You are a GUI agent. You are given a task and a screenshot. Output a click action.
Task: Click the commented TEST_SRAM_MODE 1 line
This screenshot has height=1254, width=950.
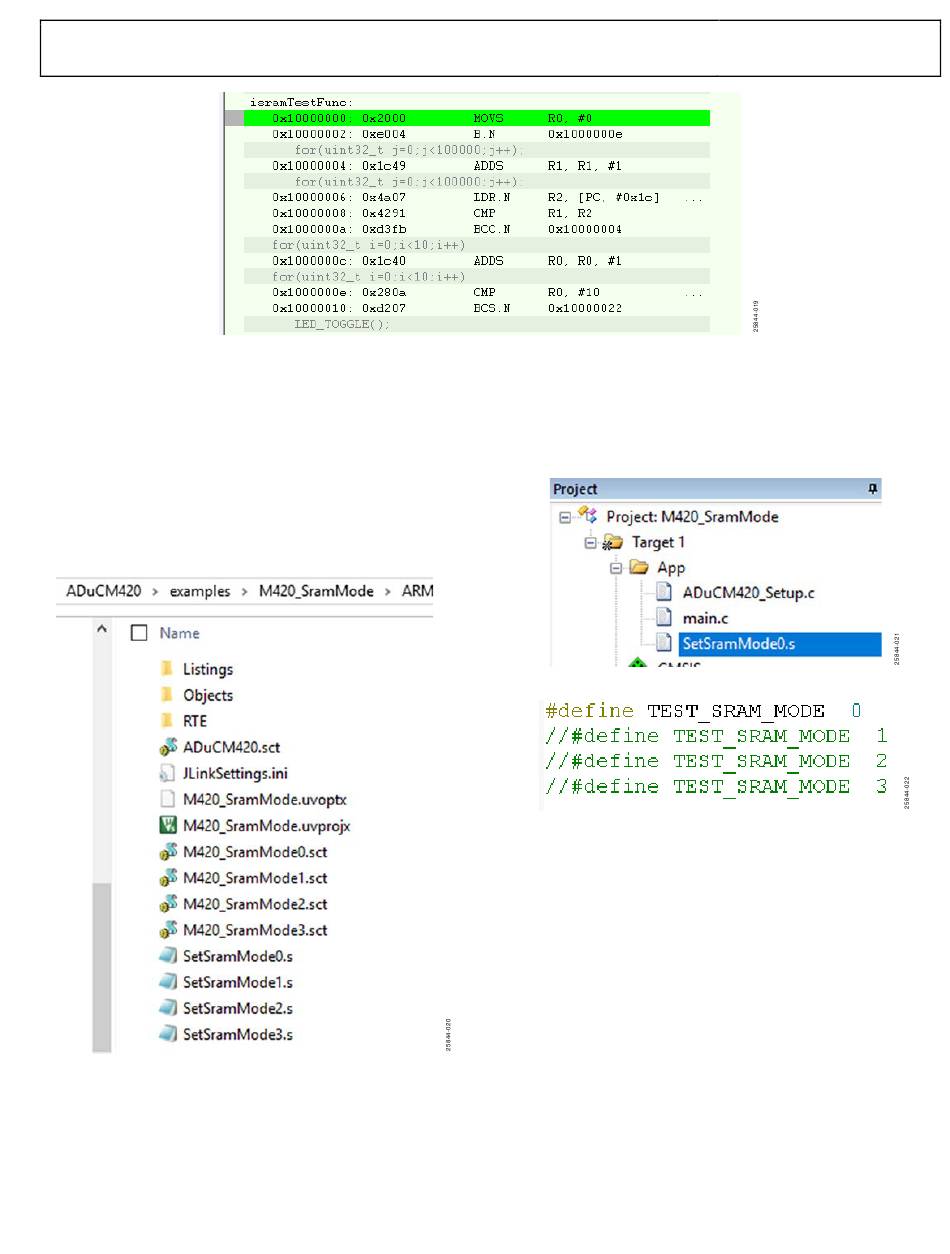(716, 736)
